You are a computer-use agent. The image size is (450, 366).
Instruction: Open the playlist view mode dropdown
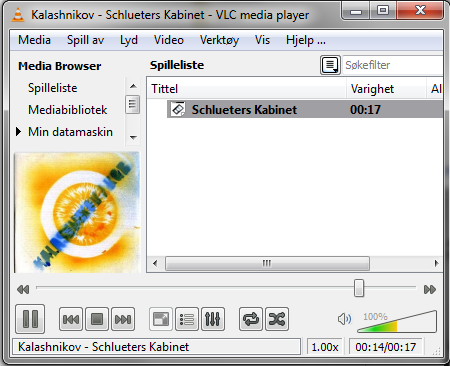point(330,65)
